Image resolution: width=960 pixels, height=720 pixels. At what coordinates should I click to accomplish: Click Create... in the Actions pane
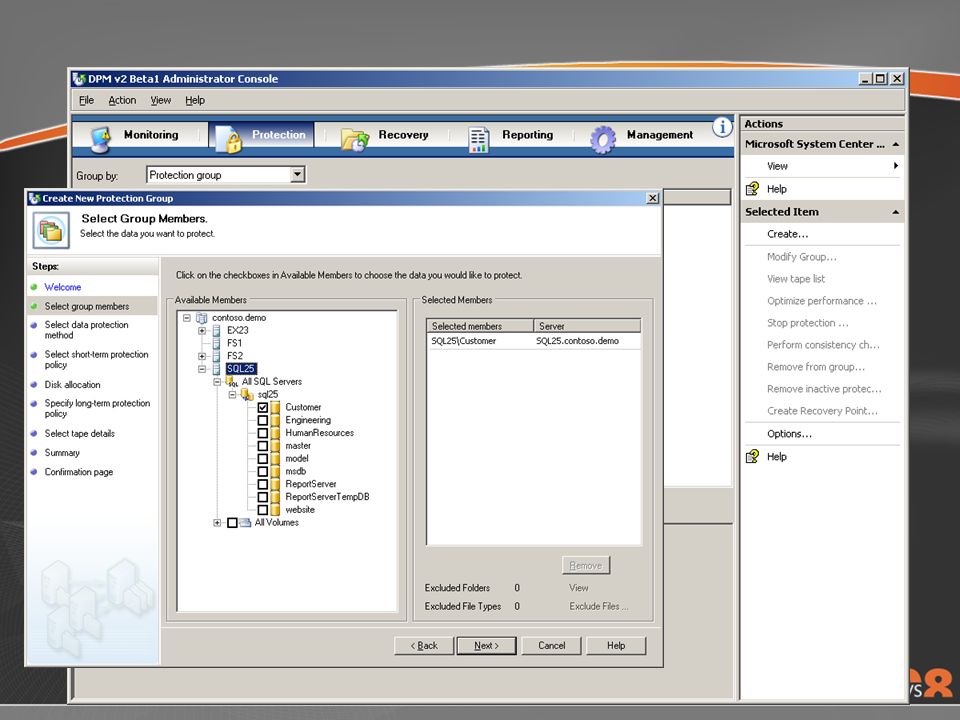coord(787,234)
